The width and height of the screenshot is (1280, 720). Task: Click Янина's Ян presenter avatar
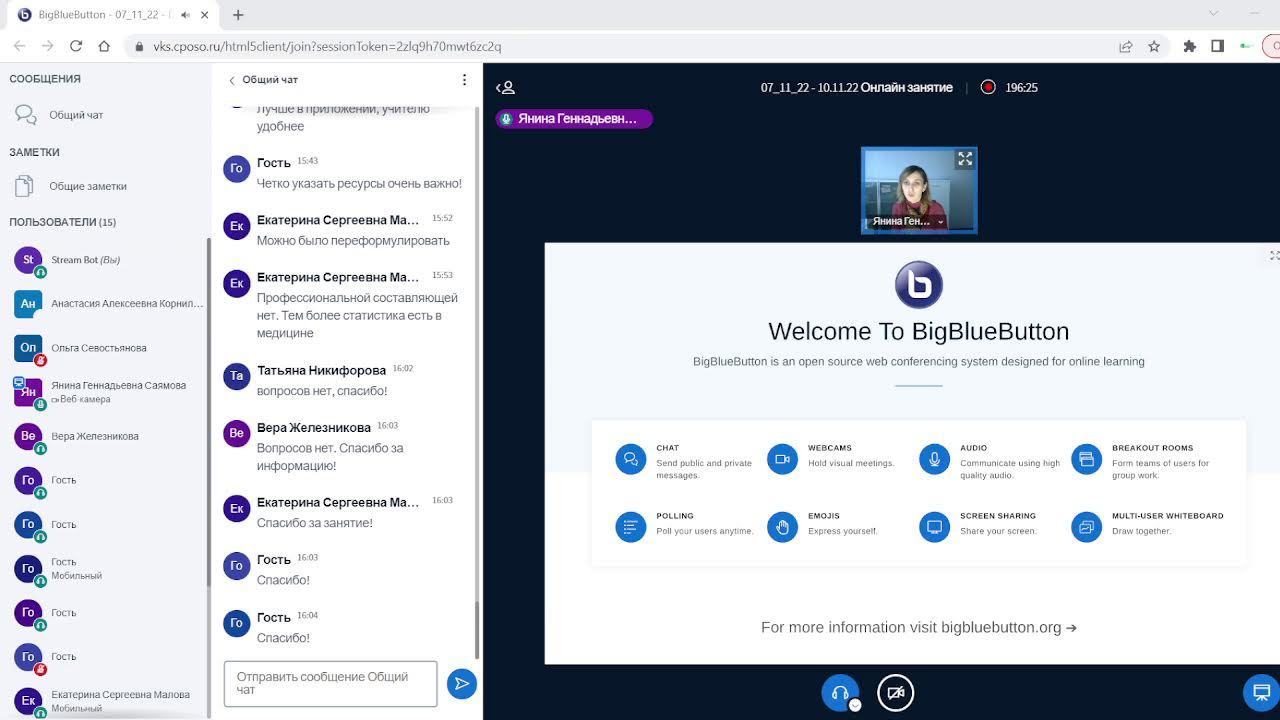(x=28, y=392)
